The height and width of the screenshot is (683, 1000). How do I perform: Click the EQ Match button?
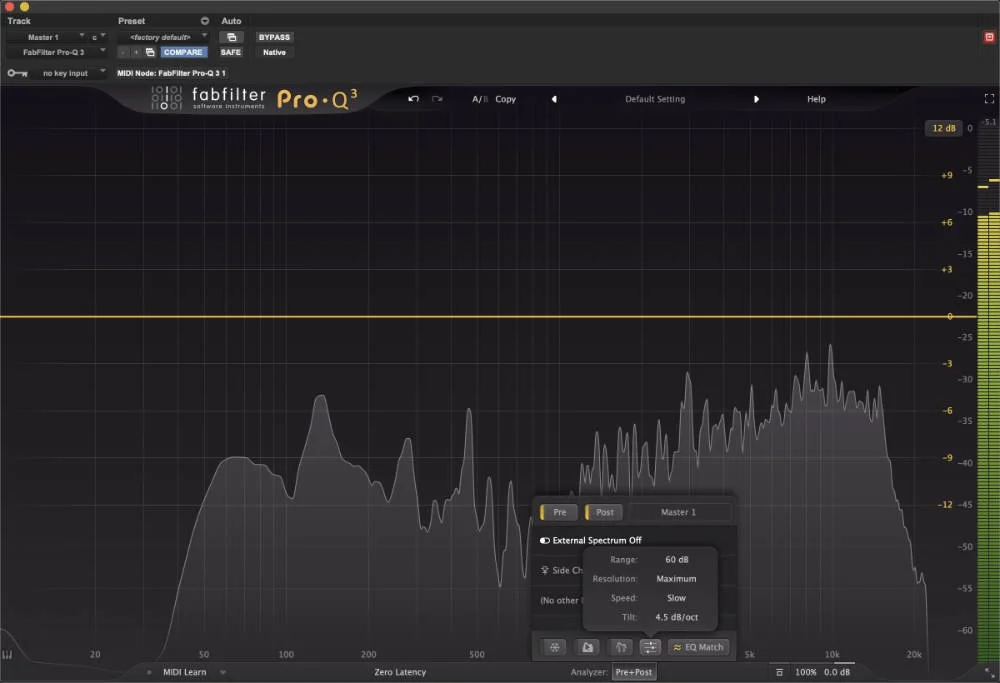point(698,647)
